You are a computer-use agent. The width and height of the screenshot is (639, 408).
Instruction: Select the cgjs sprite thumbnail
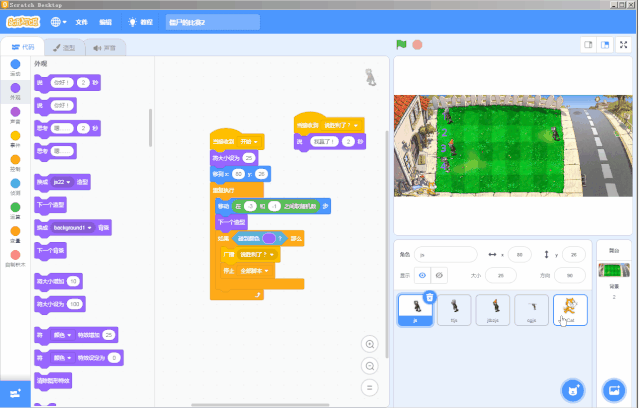(531, 310)
